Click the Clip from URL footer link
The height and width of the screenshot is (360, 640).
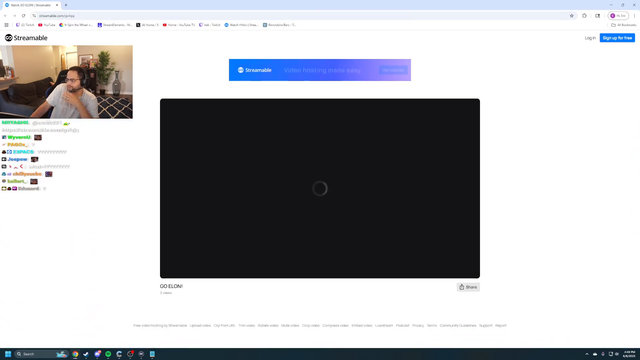[224, 326]
